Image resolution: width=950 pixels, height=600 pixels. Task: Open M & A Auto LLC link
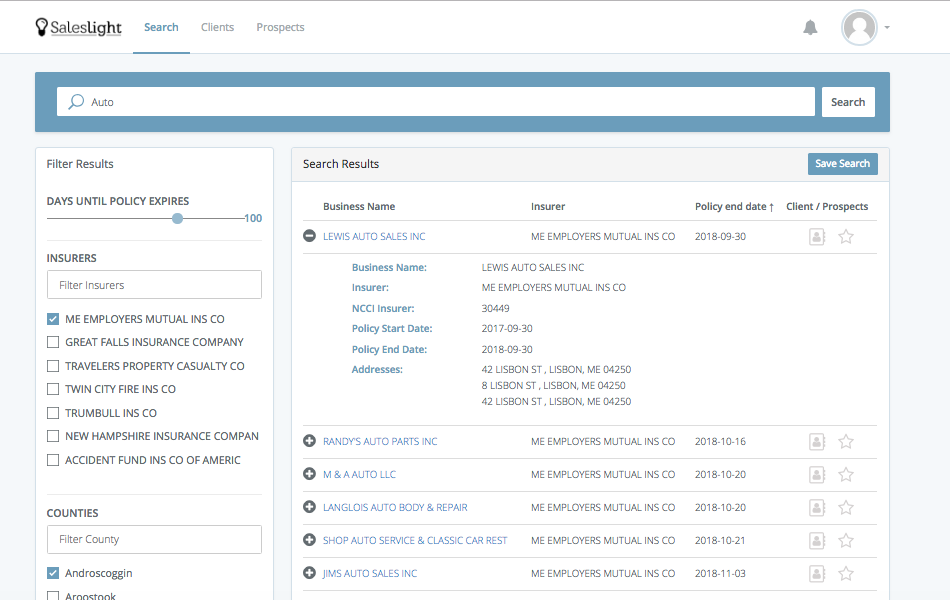point(359,475)
